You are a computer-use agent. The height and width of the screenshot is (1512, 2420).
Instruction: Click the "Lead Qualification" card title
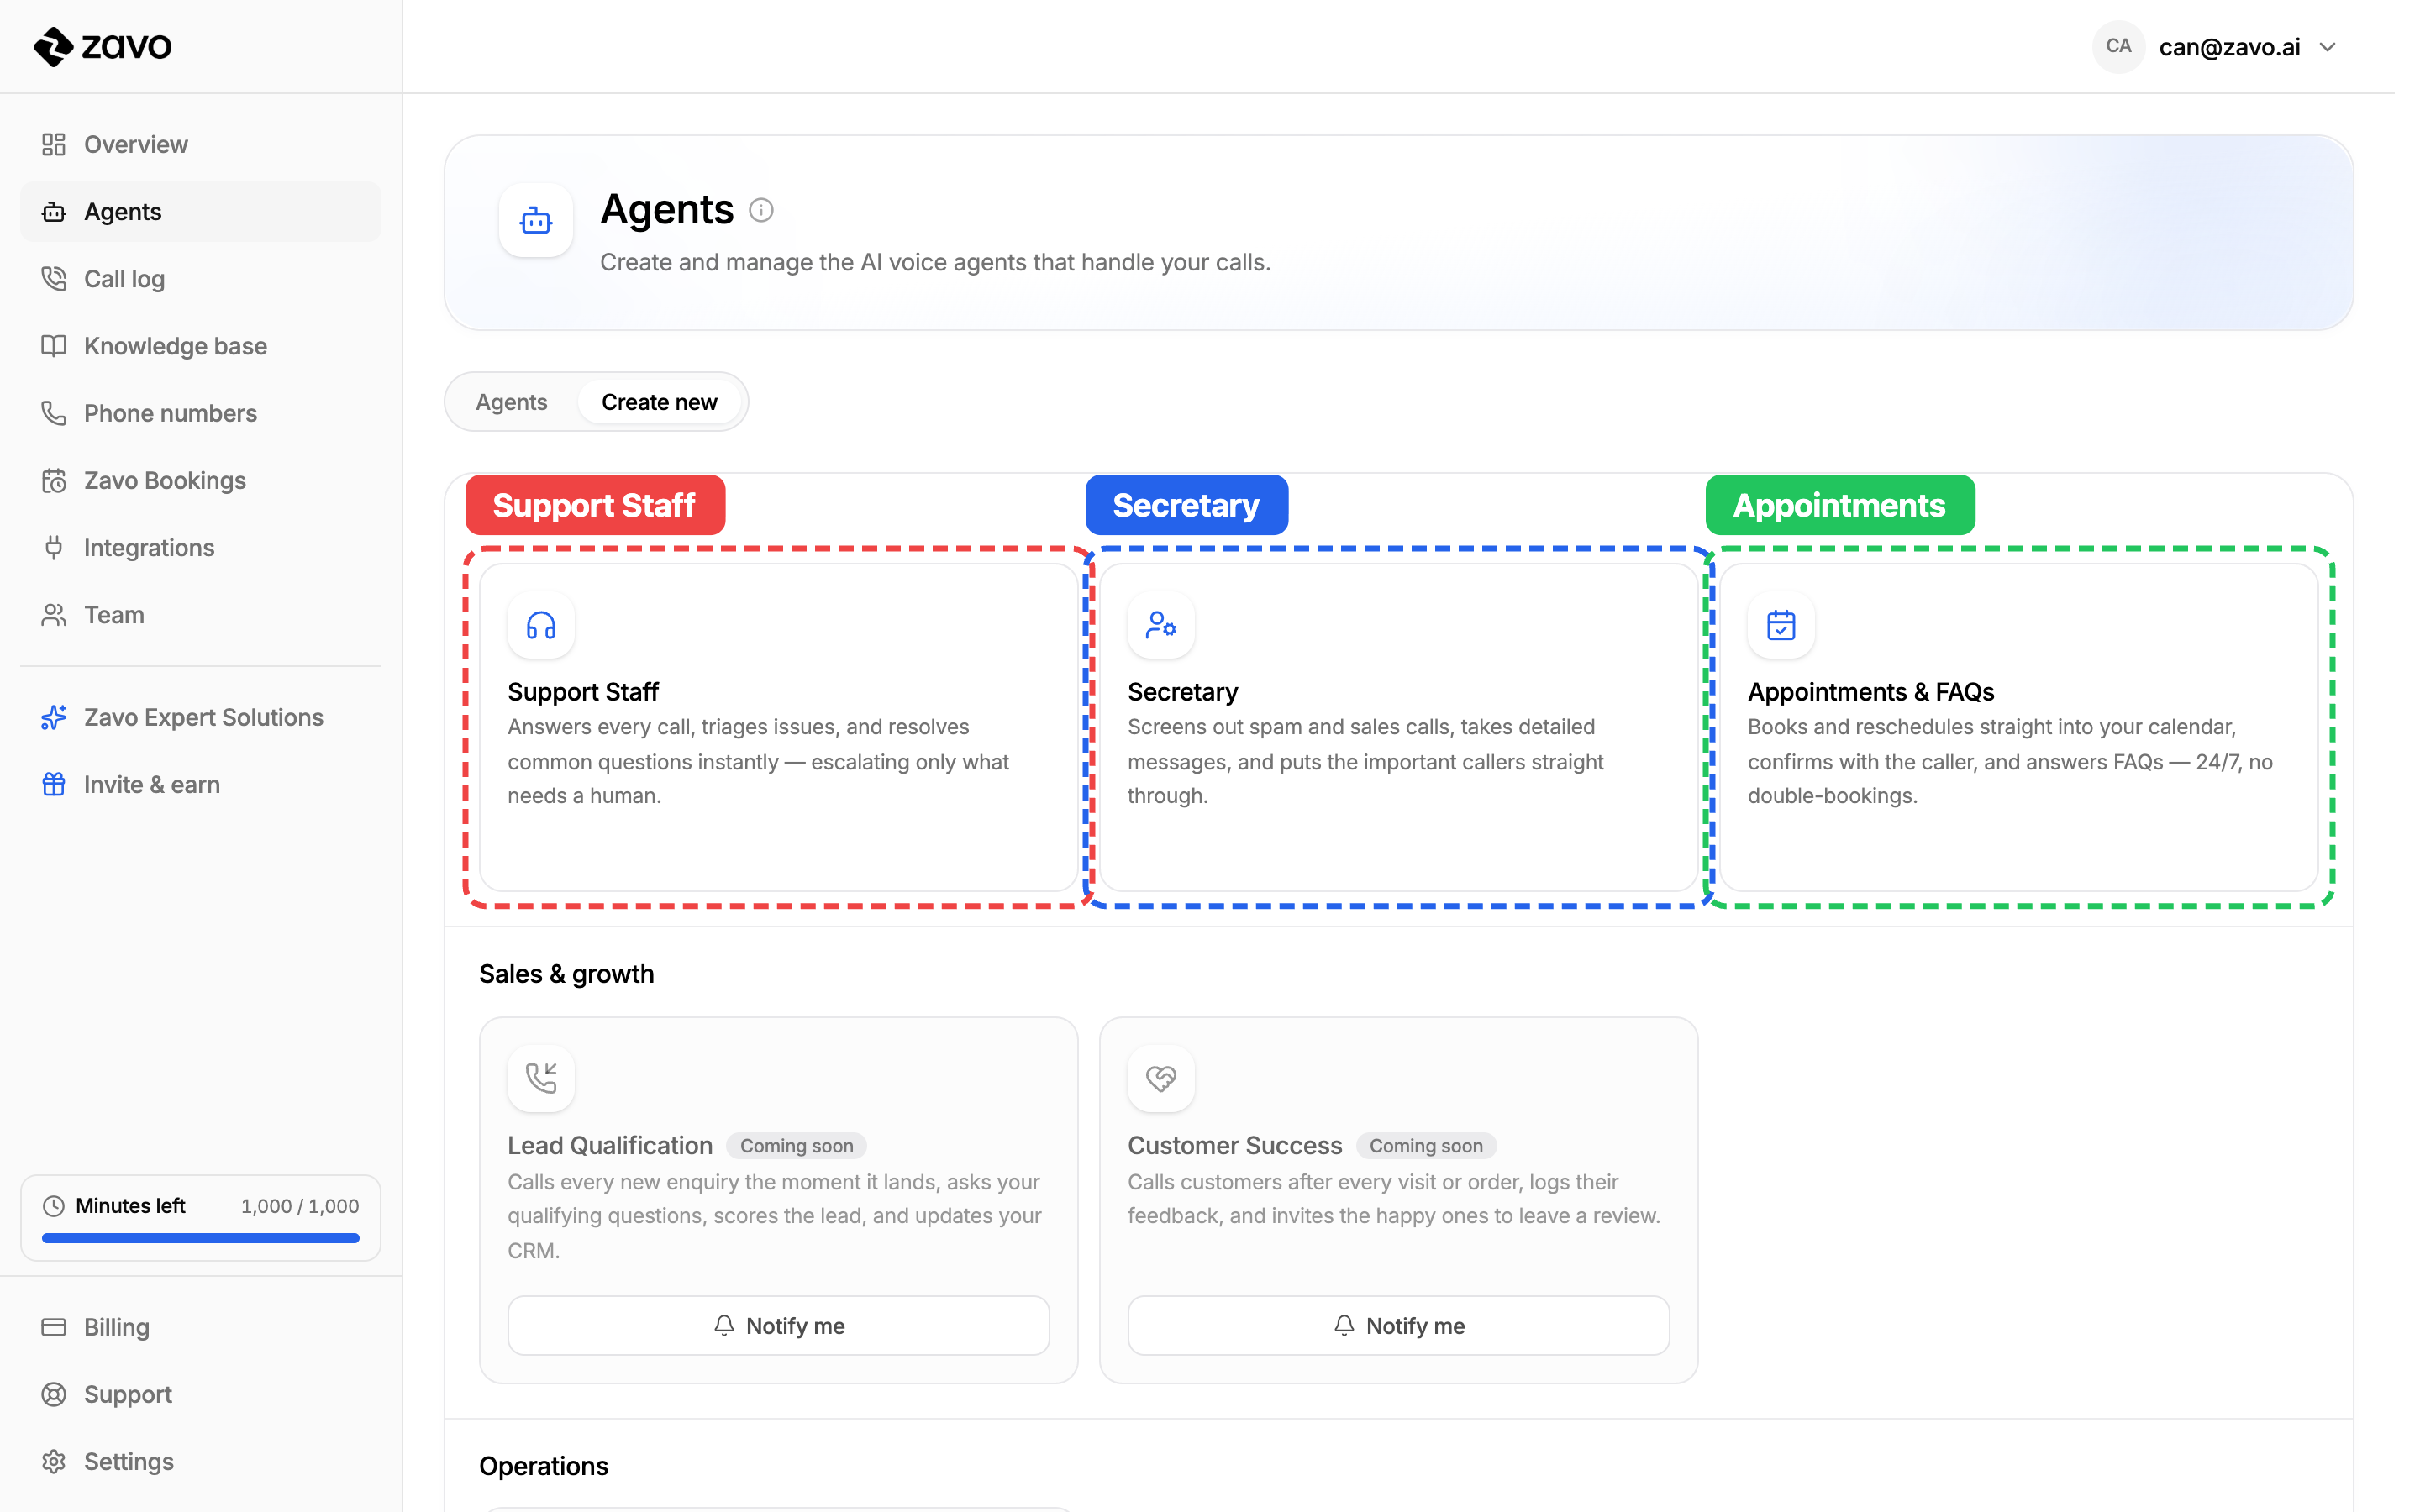(x=610, y=1146)
